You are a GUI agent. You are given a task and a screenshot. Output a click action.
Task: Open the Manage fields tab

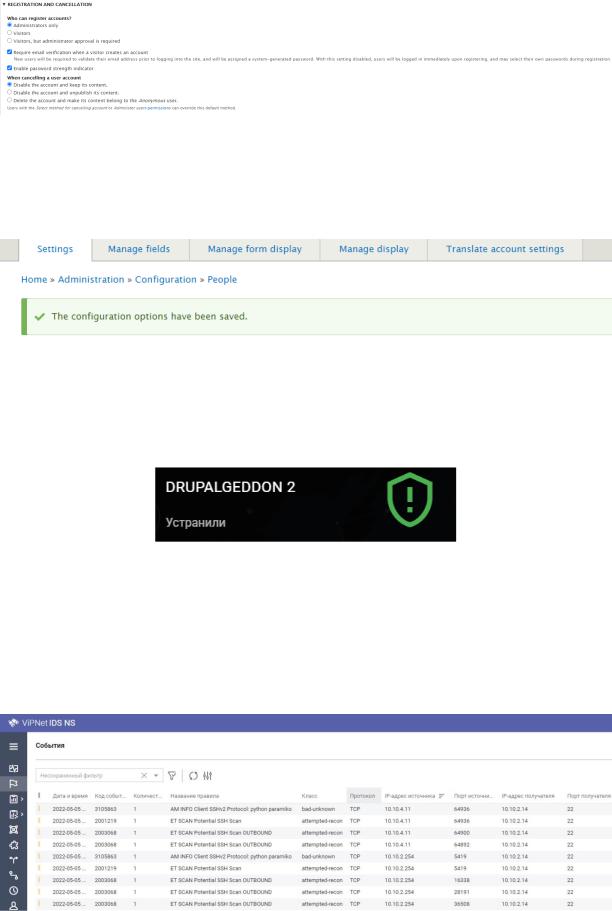139,249
